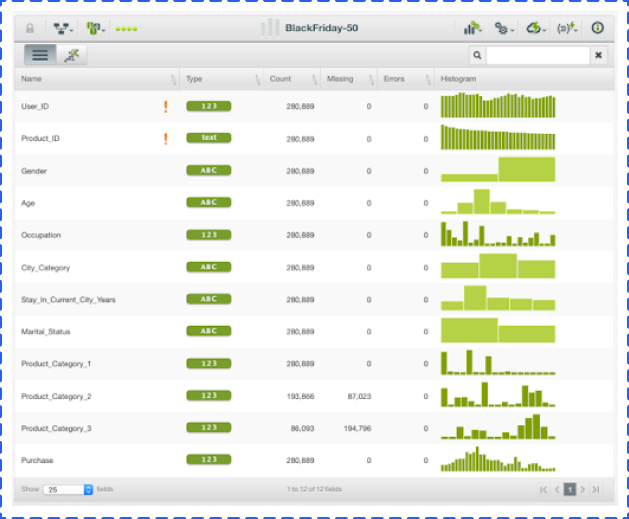Open the cloud 1-click actions menu
Image resolution: width=629 pixels, height=519 pixels.
pos(536,28)
